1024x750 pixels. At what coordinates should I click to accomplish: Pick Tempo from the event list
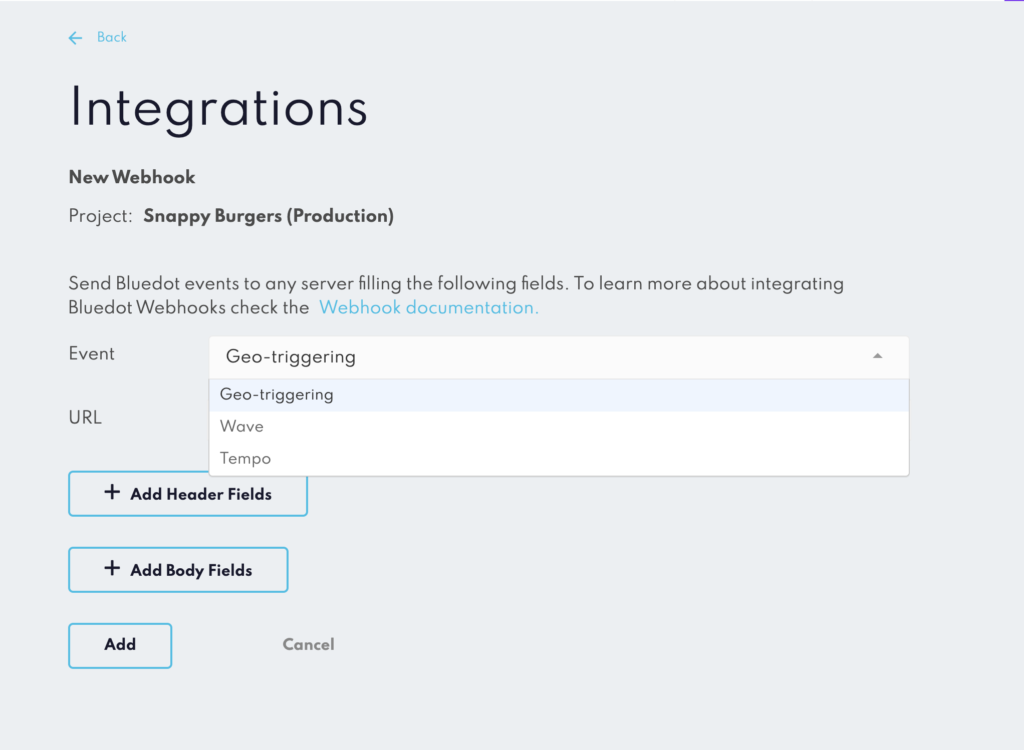559,459
